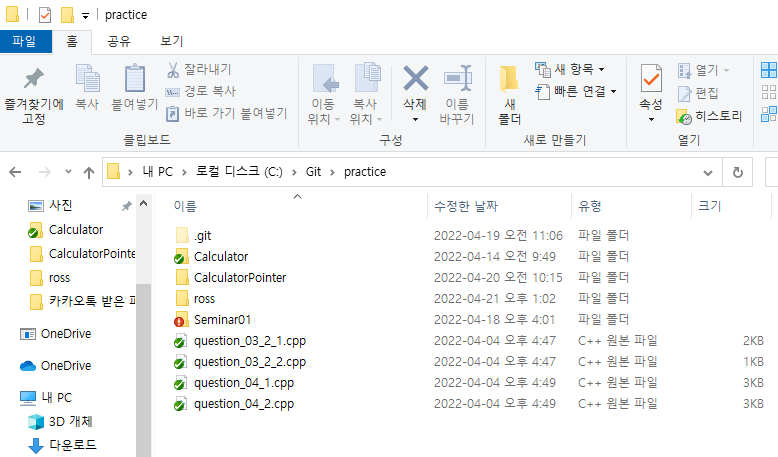778x457 pixels.
Task: Open the Quick Access Toolbar customize dropdown
Action: pyautogui.click(x=85, y=16)
